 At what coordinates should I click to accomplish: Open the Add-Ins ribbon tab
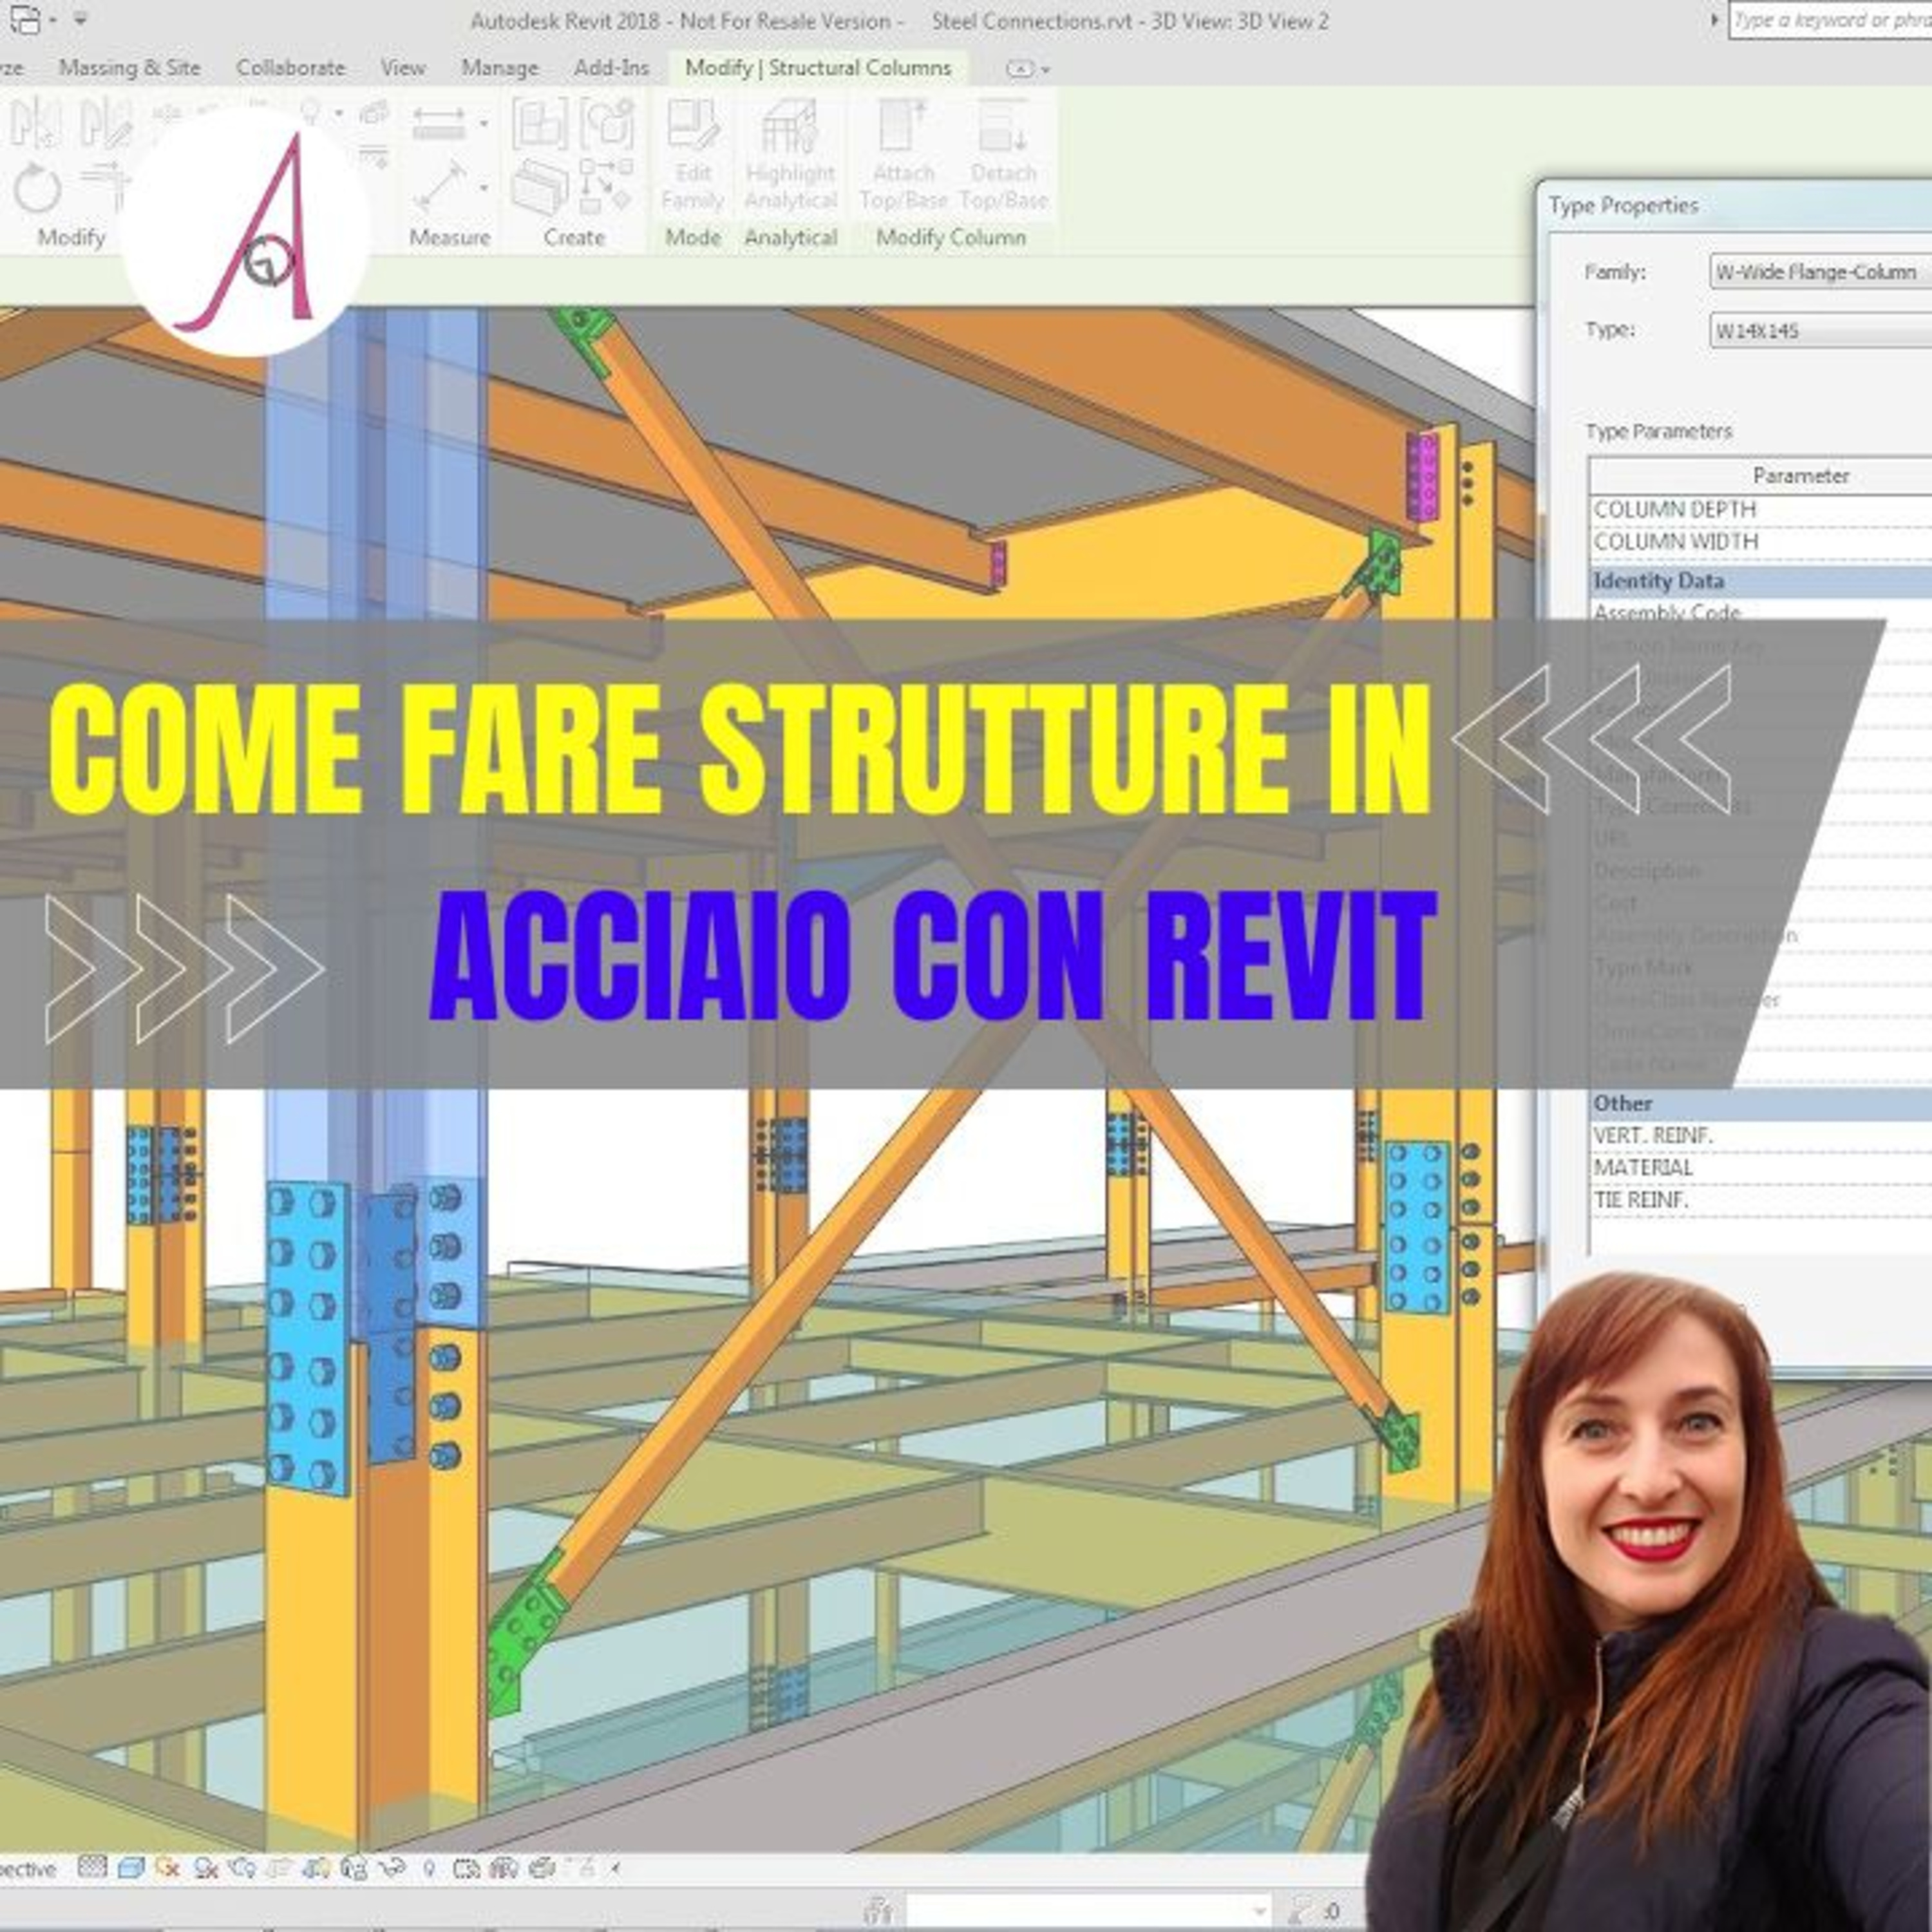click(611, 68)
